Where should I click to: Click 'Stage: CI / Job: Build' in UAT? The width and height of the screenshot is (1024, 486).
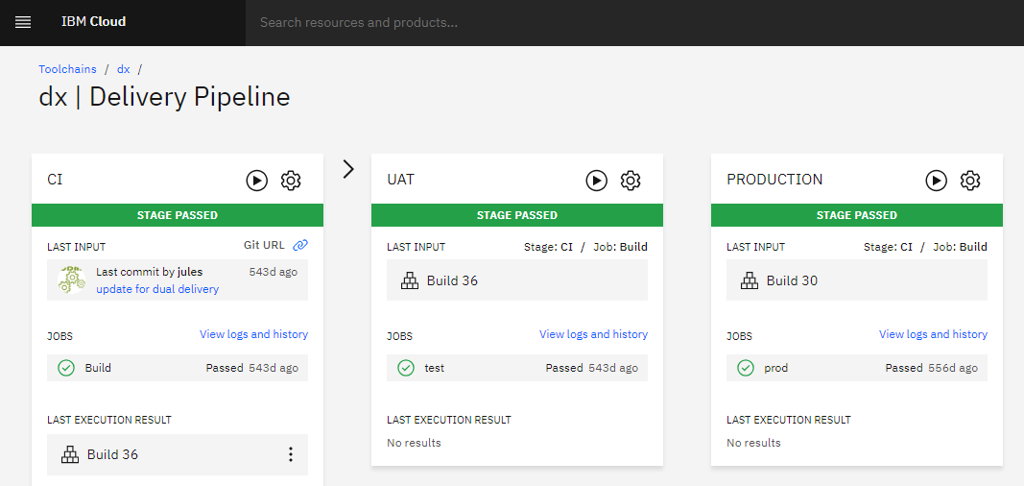586,247
